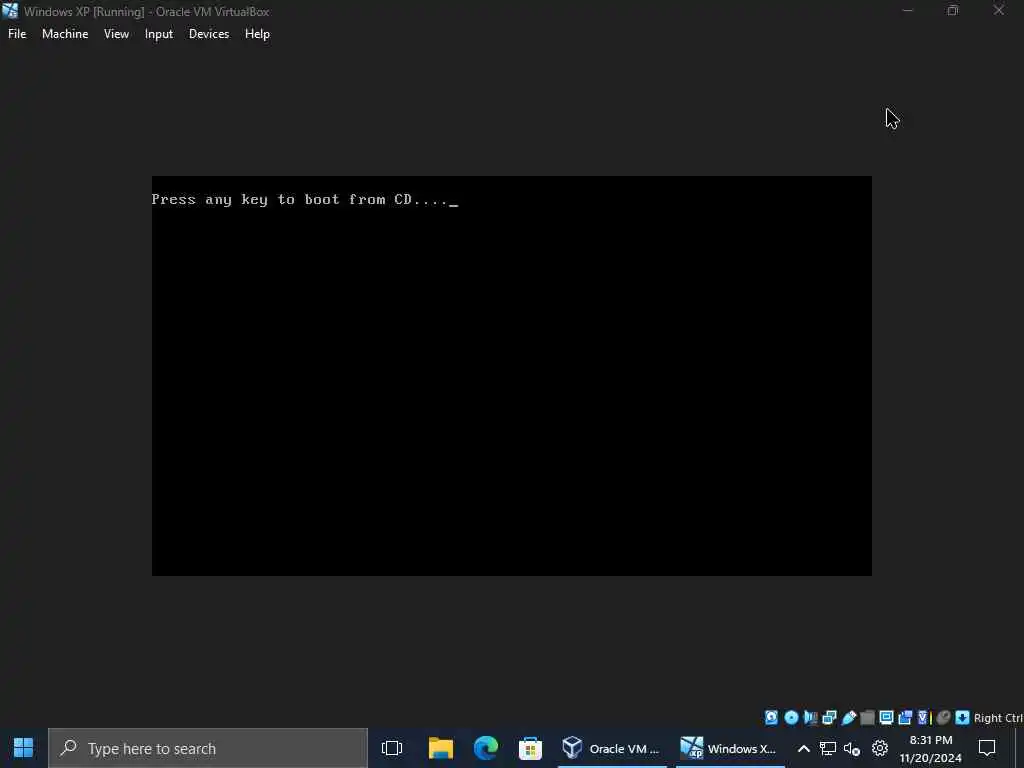Click inside the VM boot screen
The height and width of the screenshot is (768, 1024).
(511, 376)
